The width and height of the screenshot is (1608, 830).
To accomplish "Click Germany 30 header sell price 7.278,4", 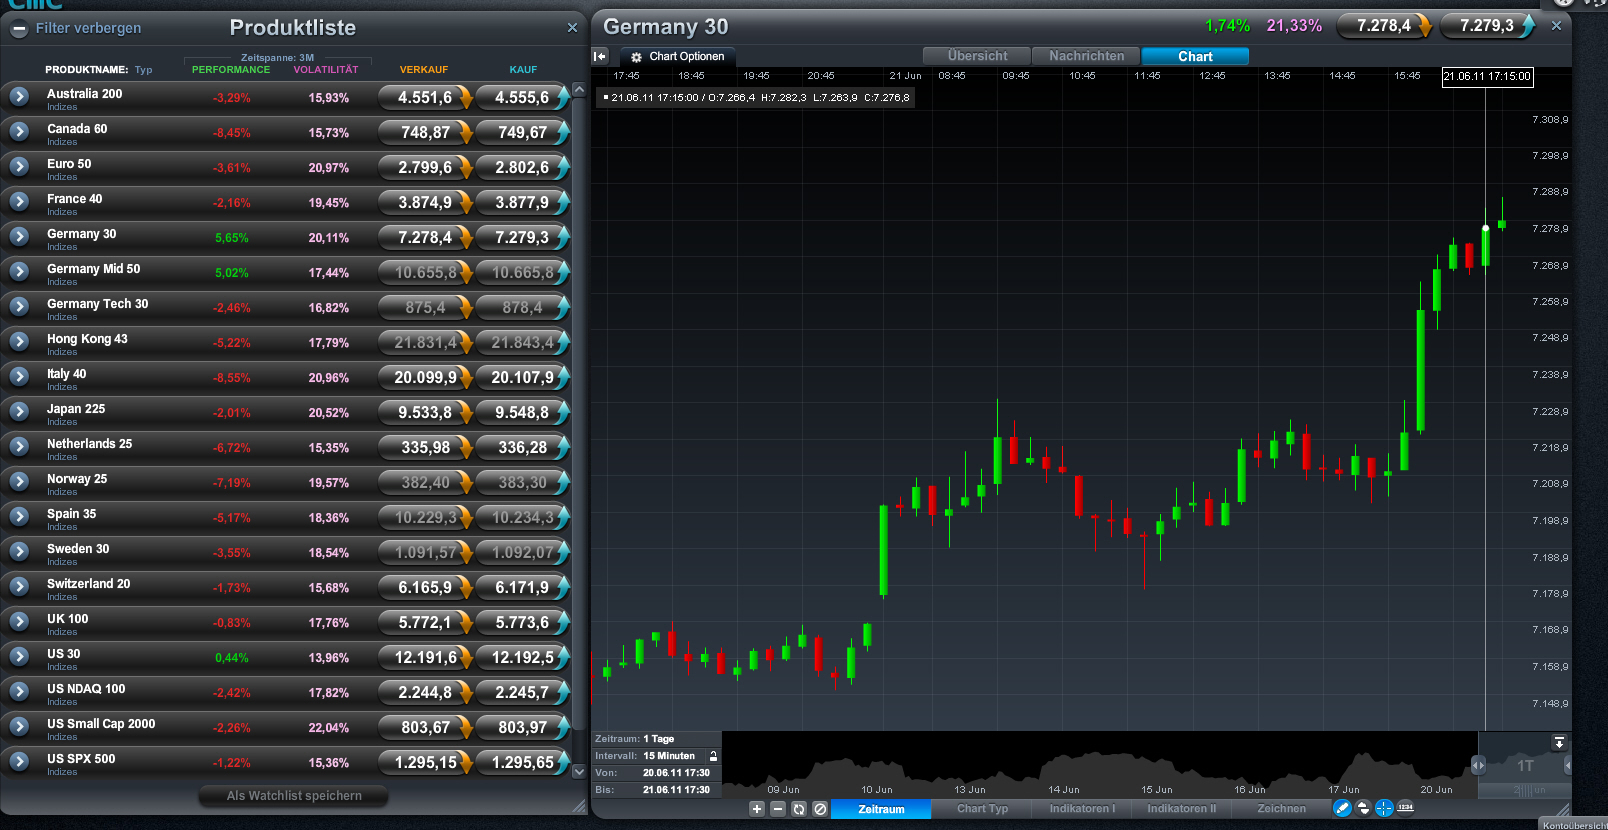I will pyautogui.click(x=1384, y=26).
